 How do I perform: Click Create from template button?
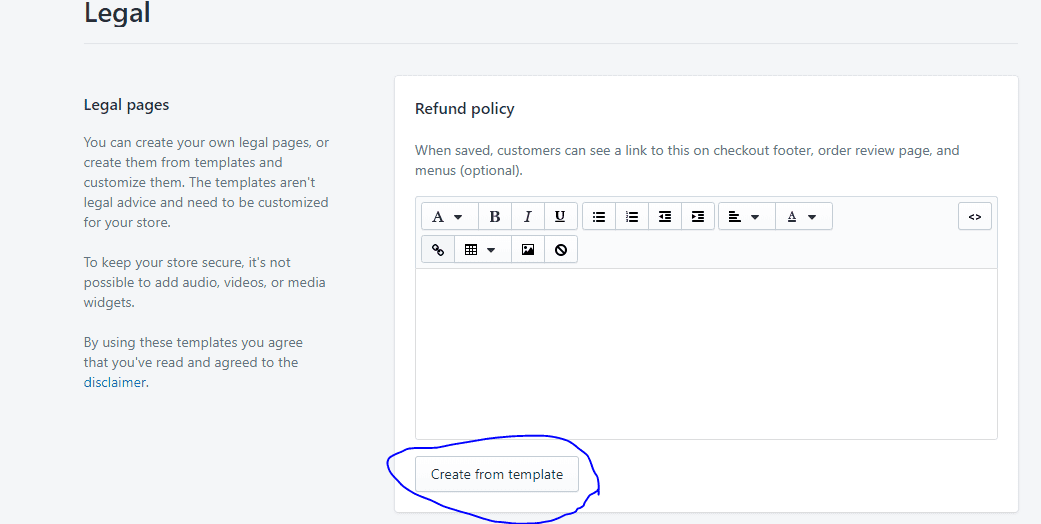[x=497, y=474]
